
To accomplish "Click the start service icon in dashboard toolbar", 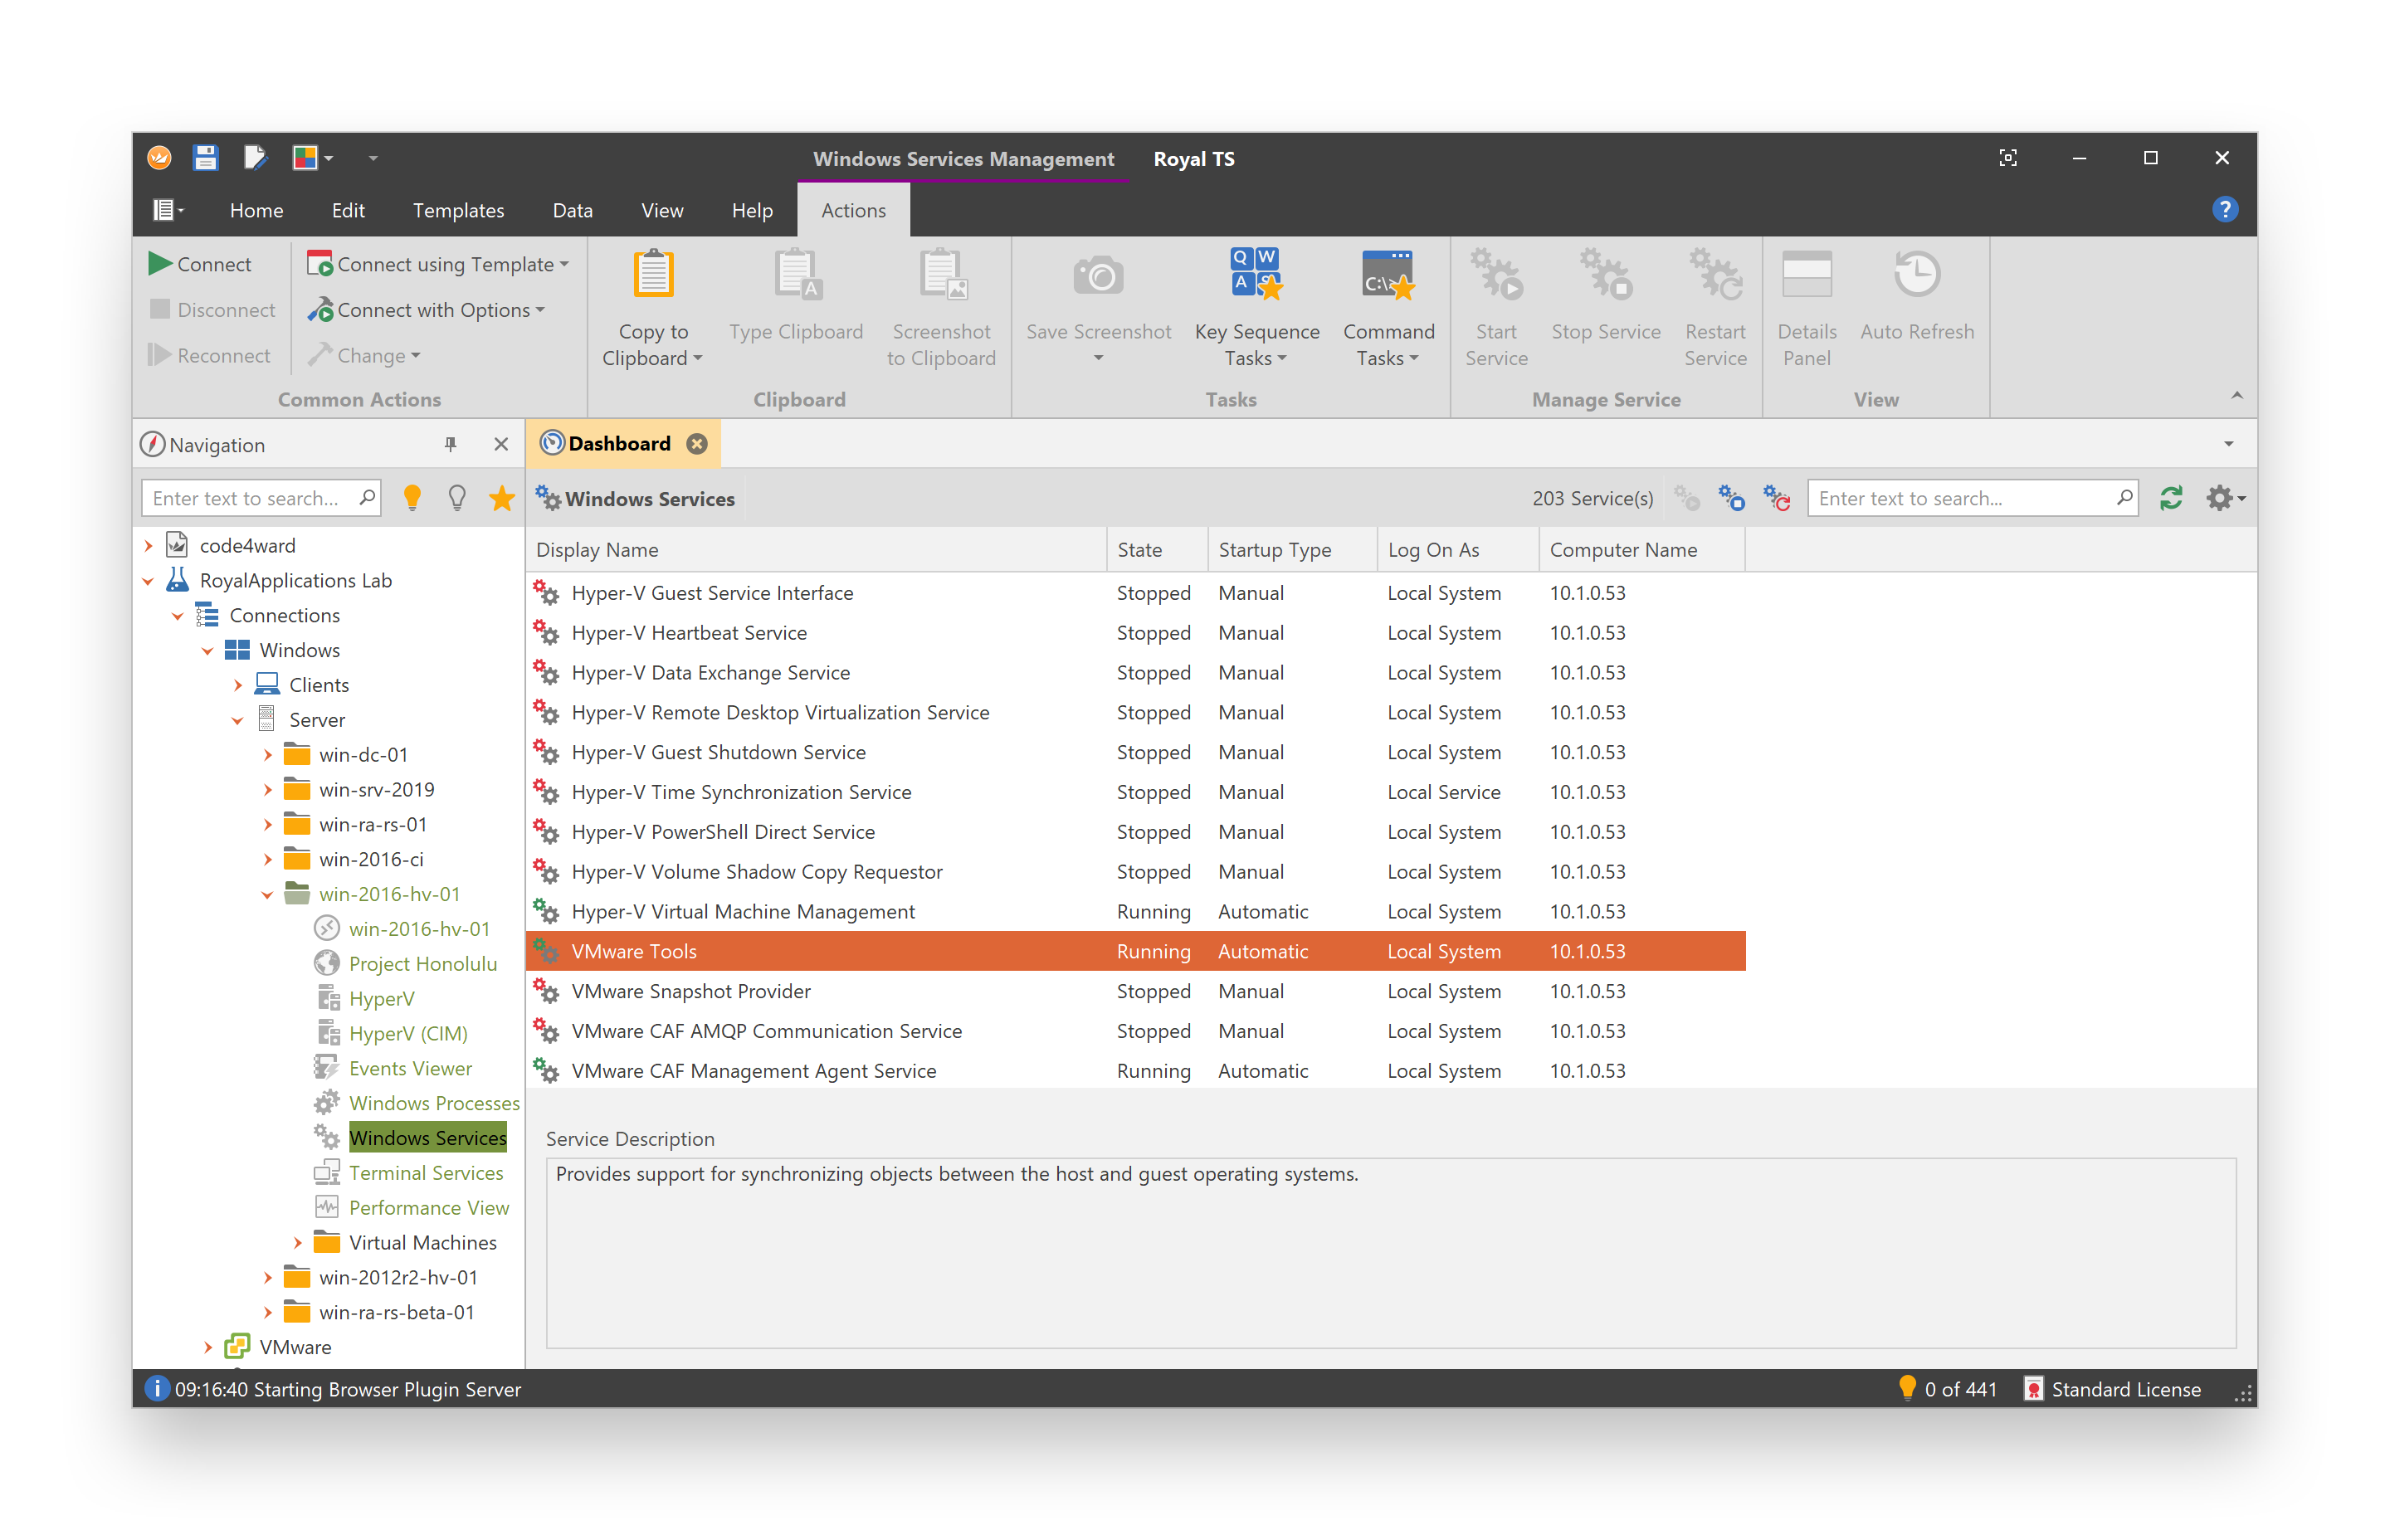I will click(1687, 498).
